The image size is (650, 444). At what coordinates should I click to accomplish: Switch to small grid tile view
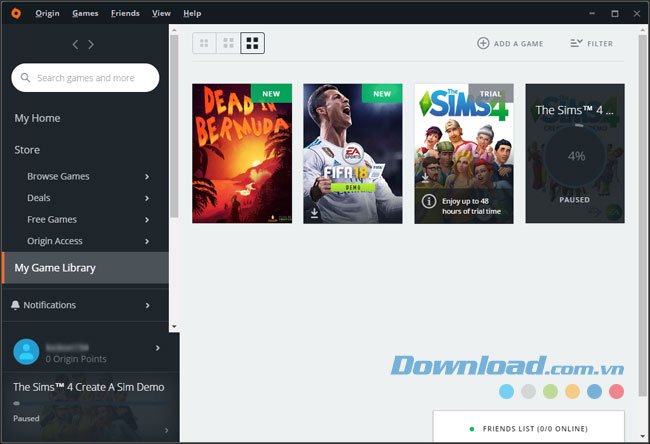tap(204, 43)
